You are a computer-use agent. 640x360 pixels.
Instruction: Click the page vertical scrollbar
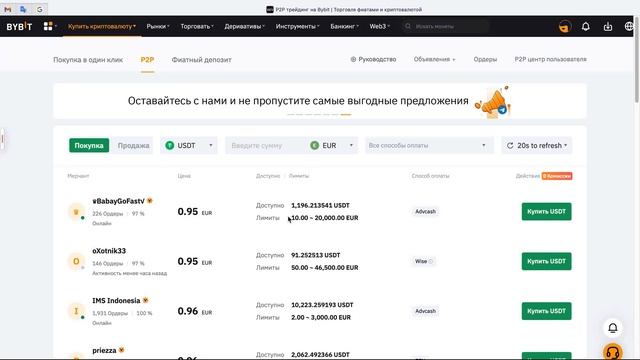pyautogui.click(x=637, y=59)
